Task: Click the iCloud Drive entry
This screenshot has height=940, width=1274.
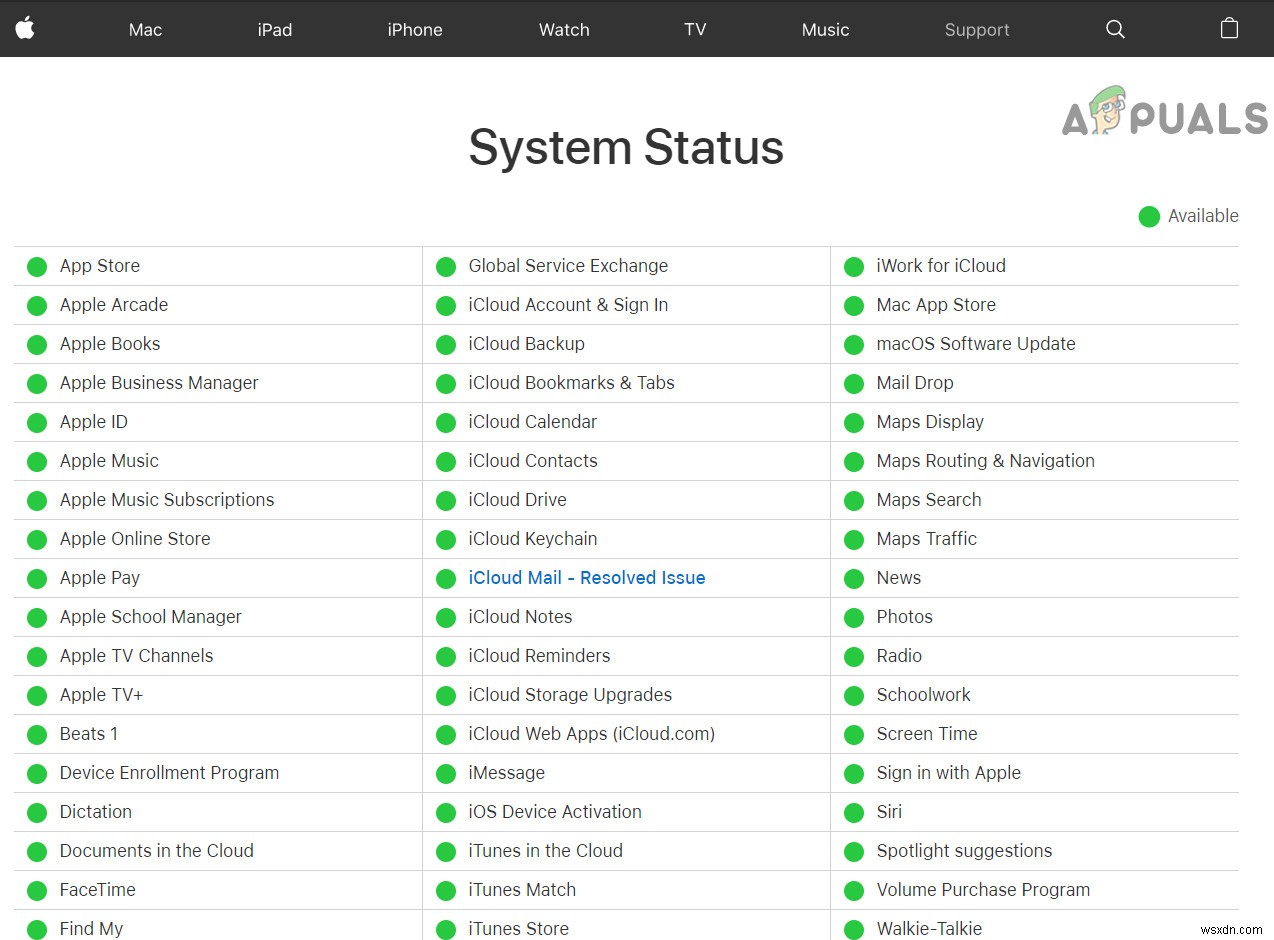Action: click(517, 500)
